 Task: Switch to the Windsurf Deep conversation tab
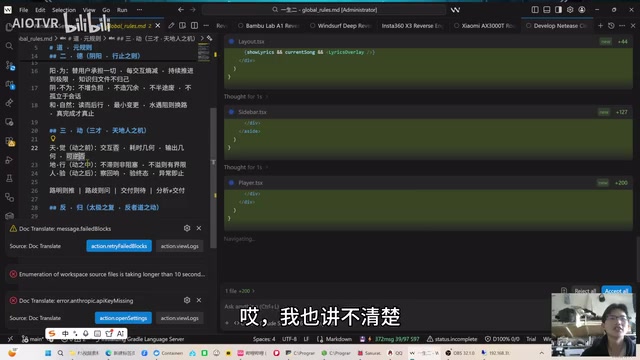pyautogui.click(x=340, y=26)
